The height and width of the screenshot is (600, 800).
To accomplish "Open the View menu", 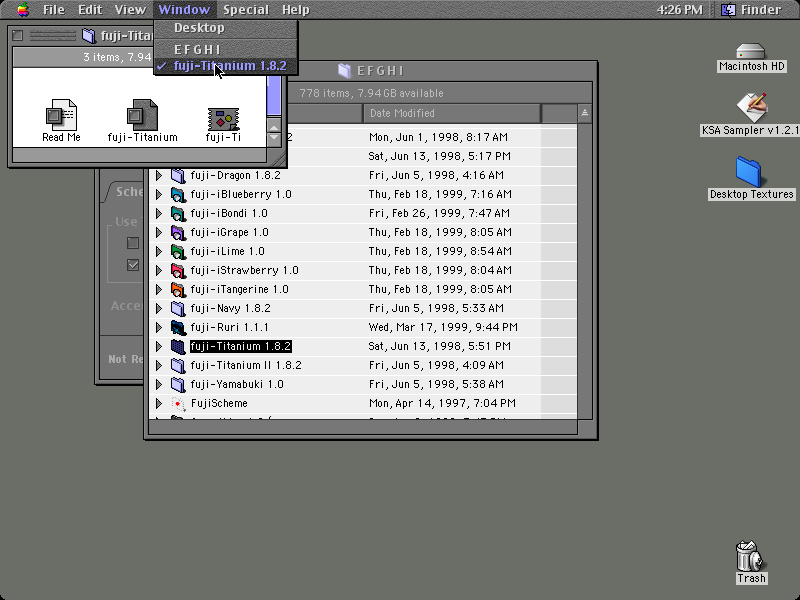I will (130, 10).
